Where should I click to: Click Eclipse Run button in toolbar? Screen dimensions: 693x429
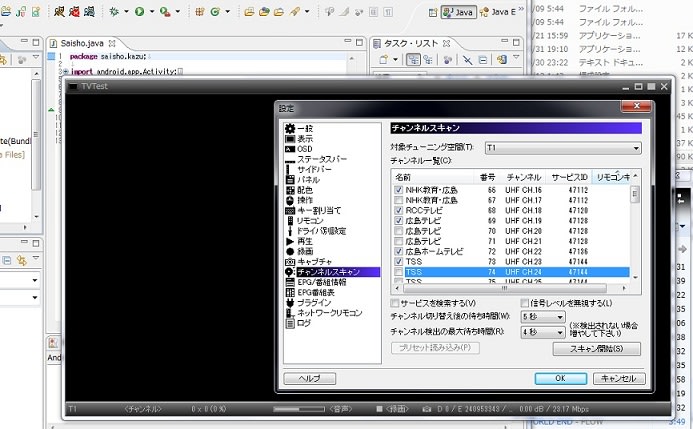(139, 12)
